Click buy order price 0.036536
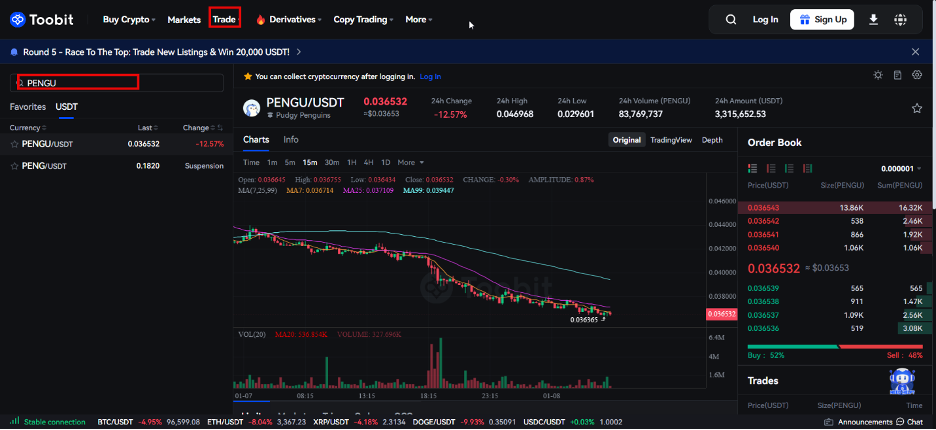This screenshot has height=430, width=936. click(763, 328)
